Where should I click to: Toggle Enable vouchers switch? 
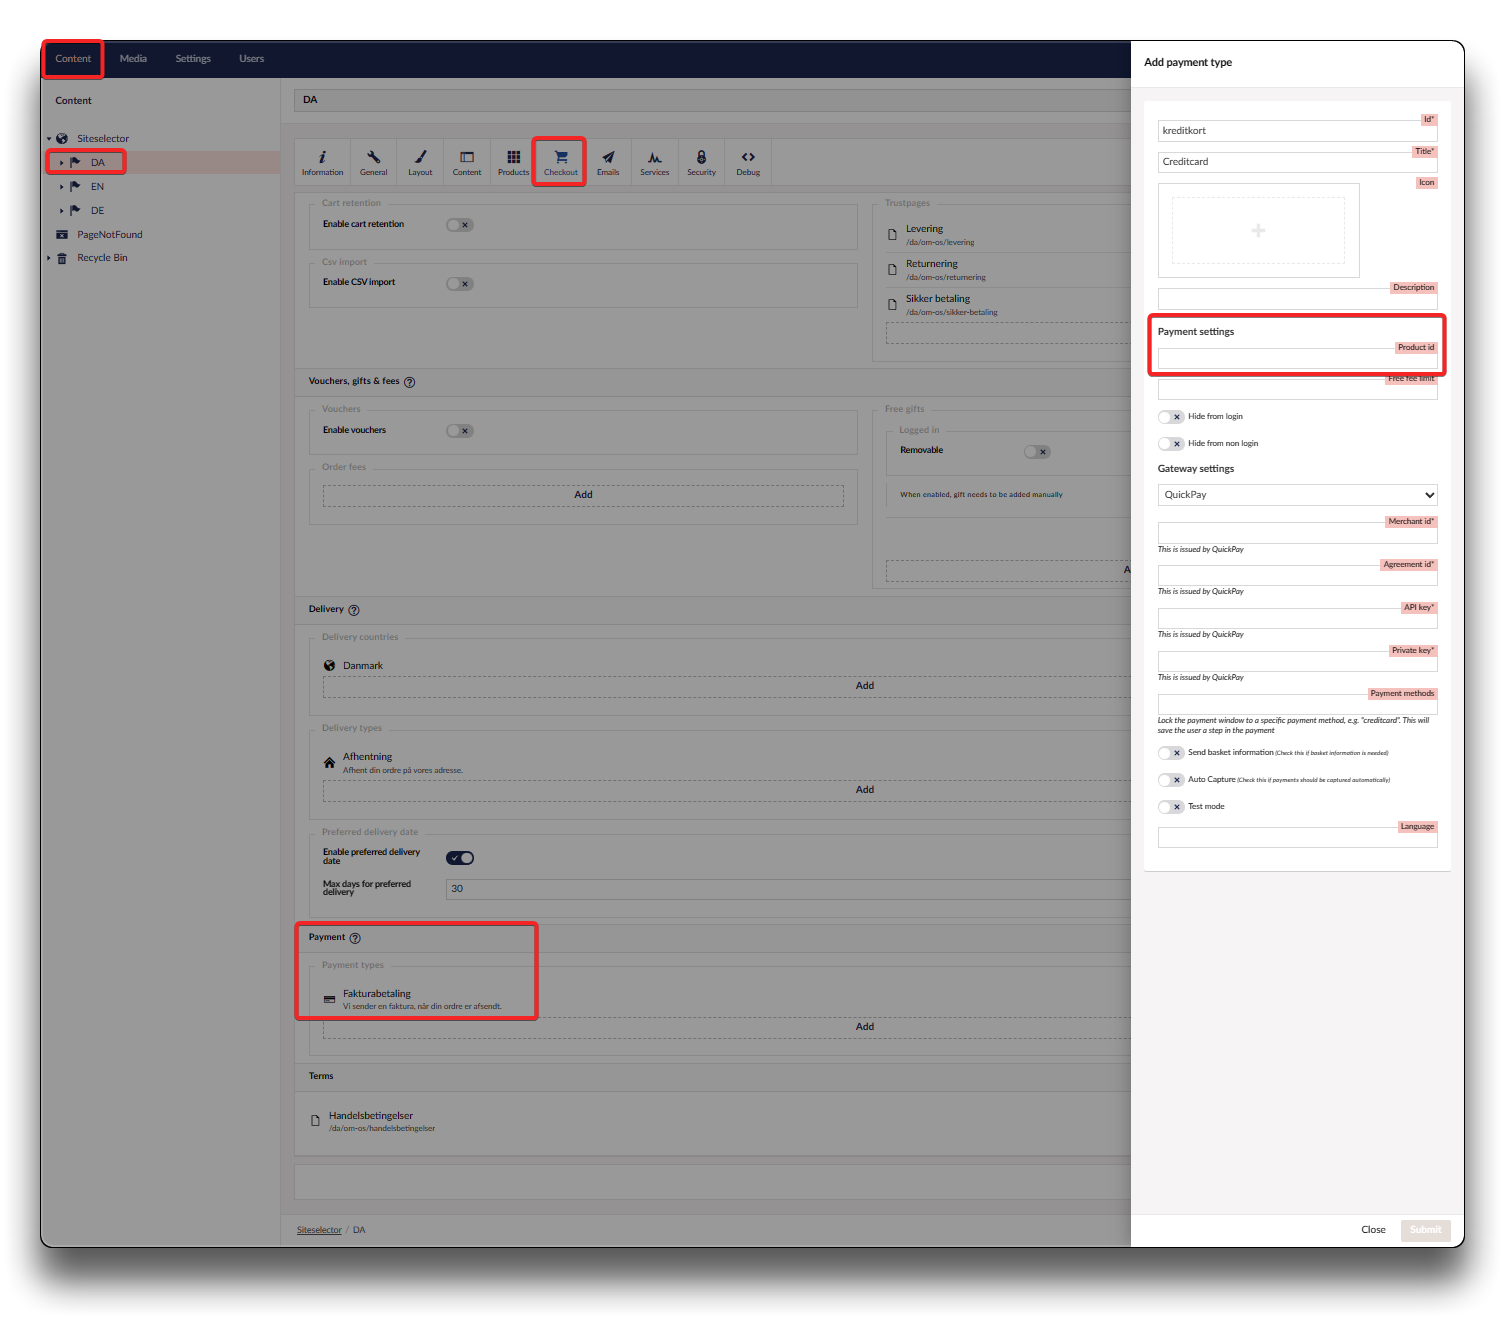pos(460,431)
